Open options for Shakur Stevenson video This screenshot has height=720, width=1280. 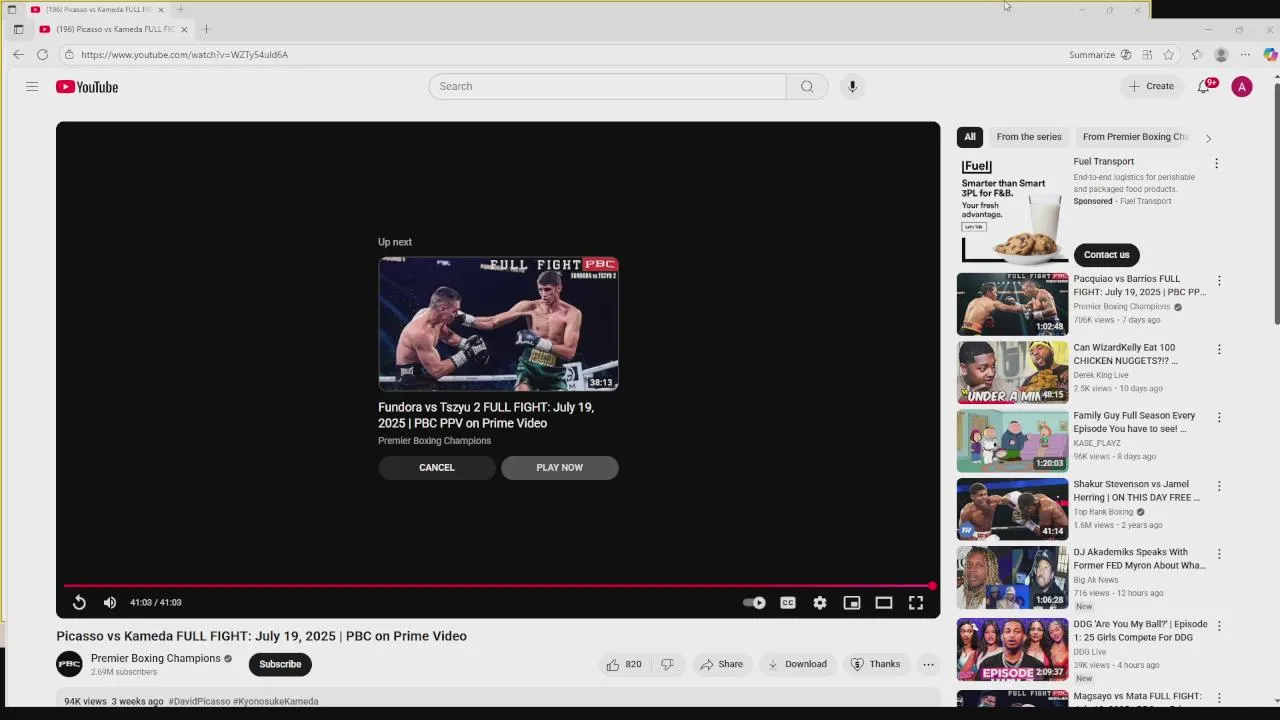point(1218,486)
